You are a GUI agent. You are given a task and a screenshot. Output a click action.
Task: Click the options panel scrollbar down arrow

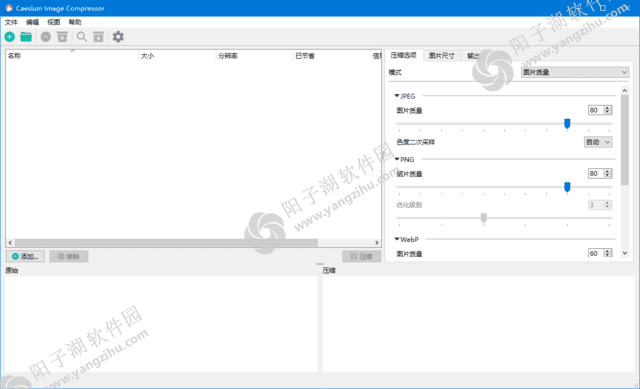pyautogui.click(x=625, y=253)
